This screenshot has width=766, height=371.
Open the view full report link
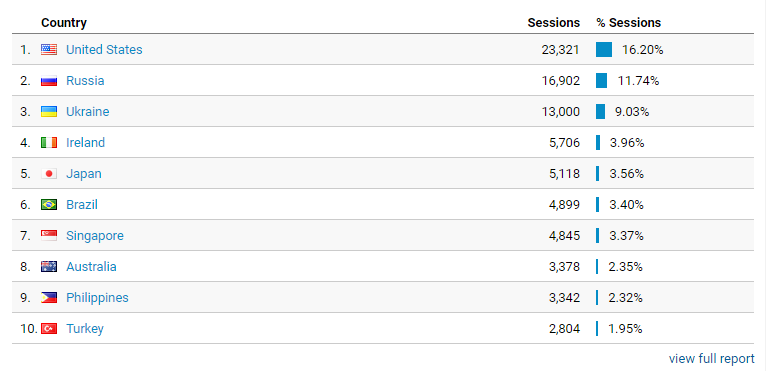click(711, 359)
